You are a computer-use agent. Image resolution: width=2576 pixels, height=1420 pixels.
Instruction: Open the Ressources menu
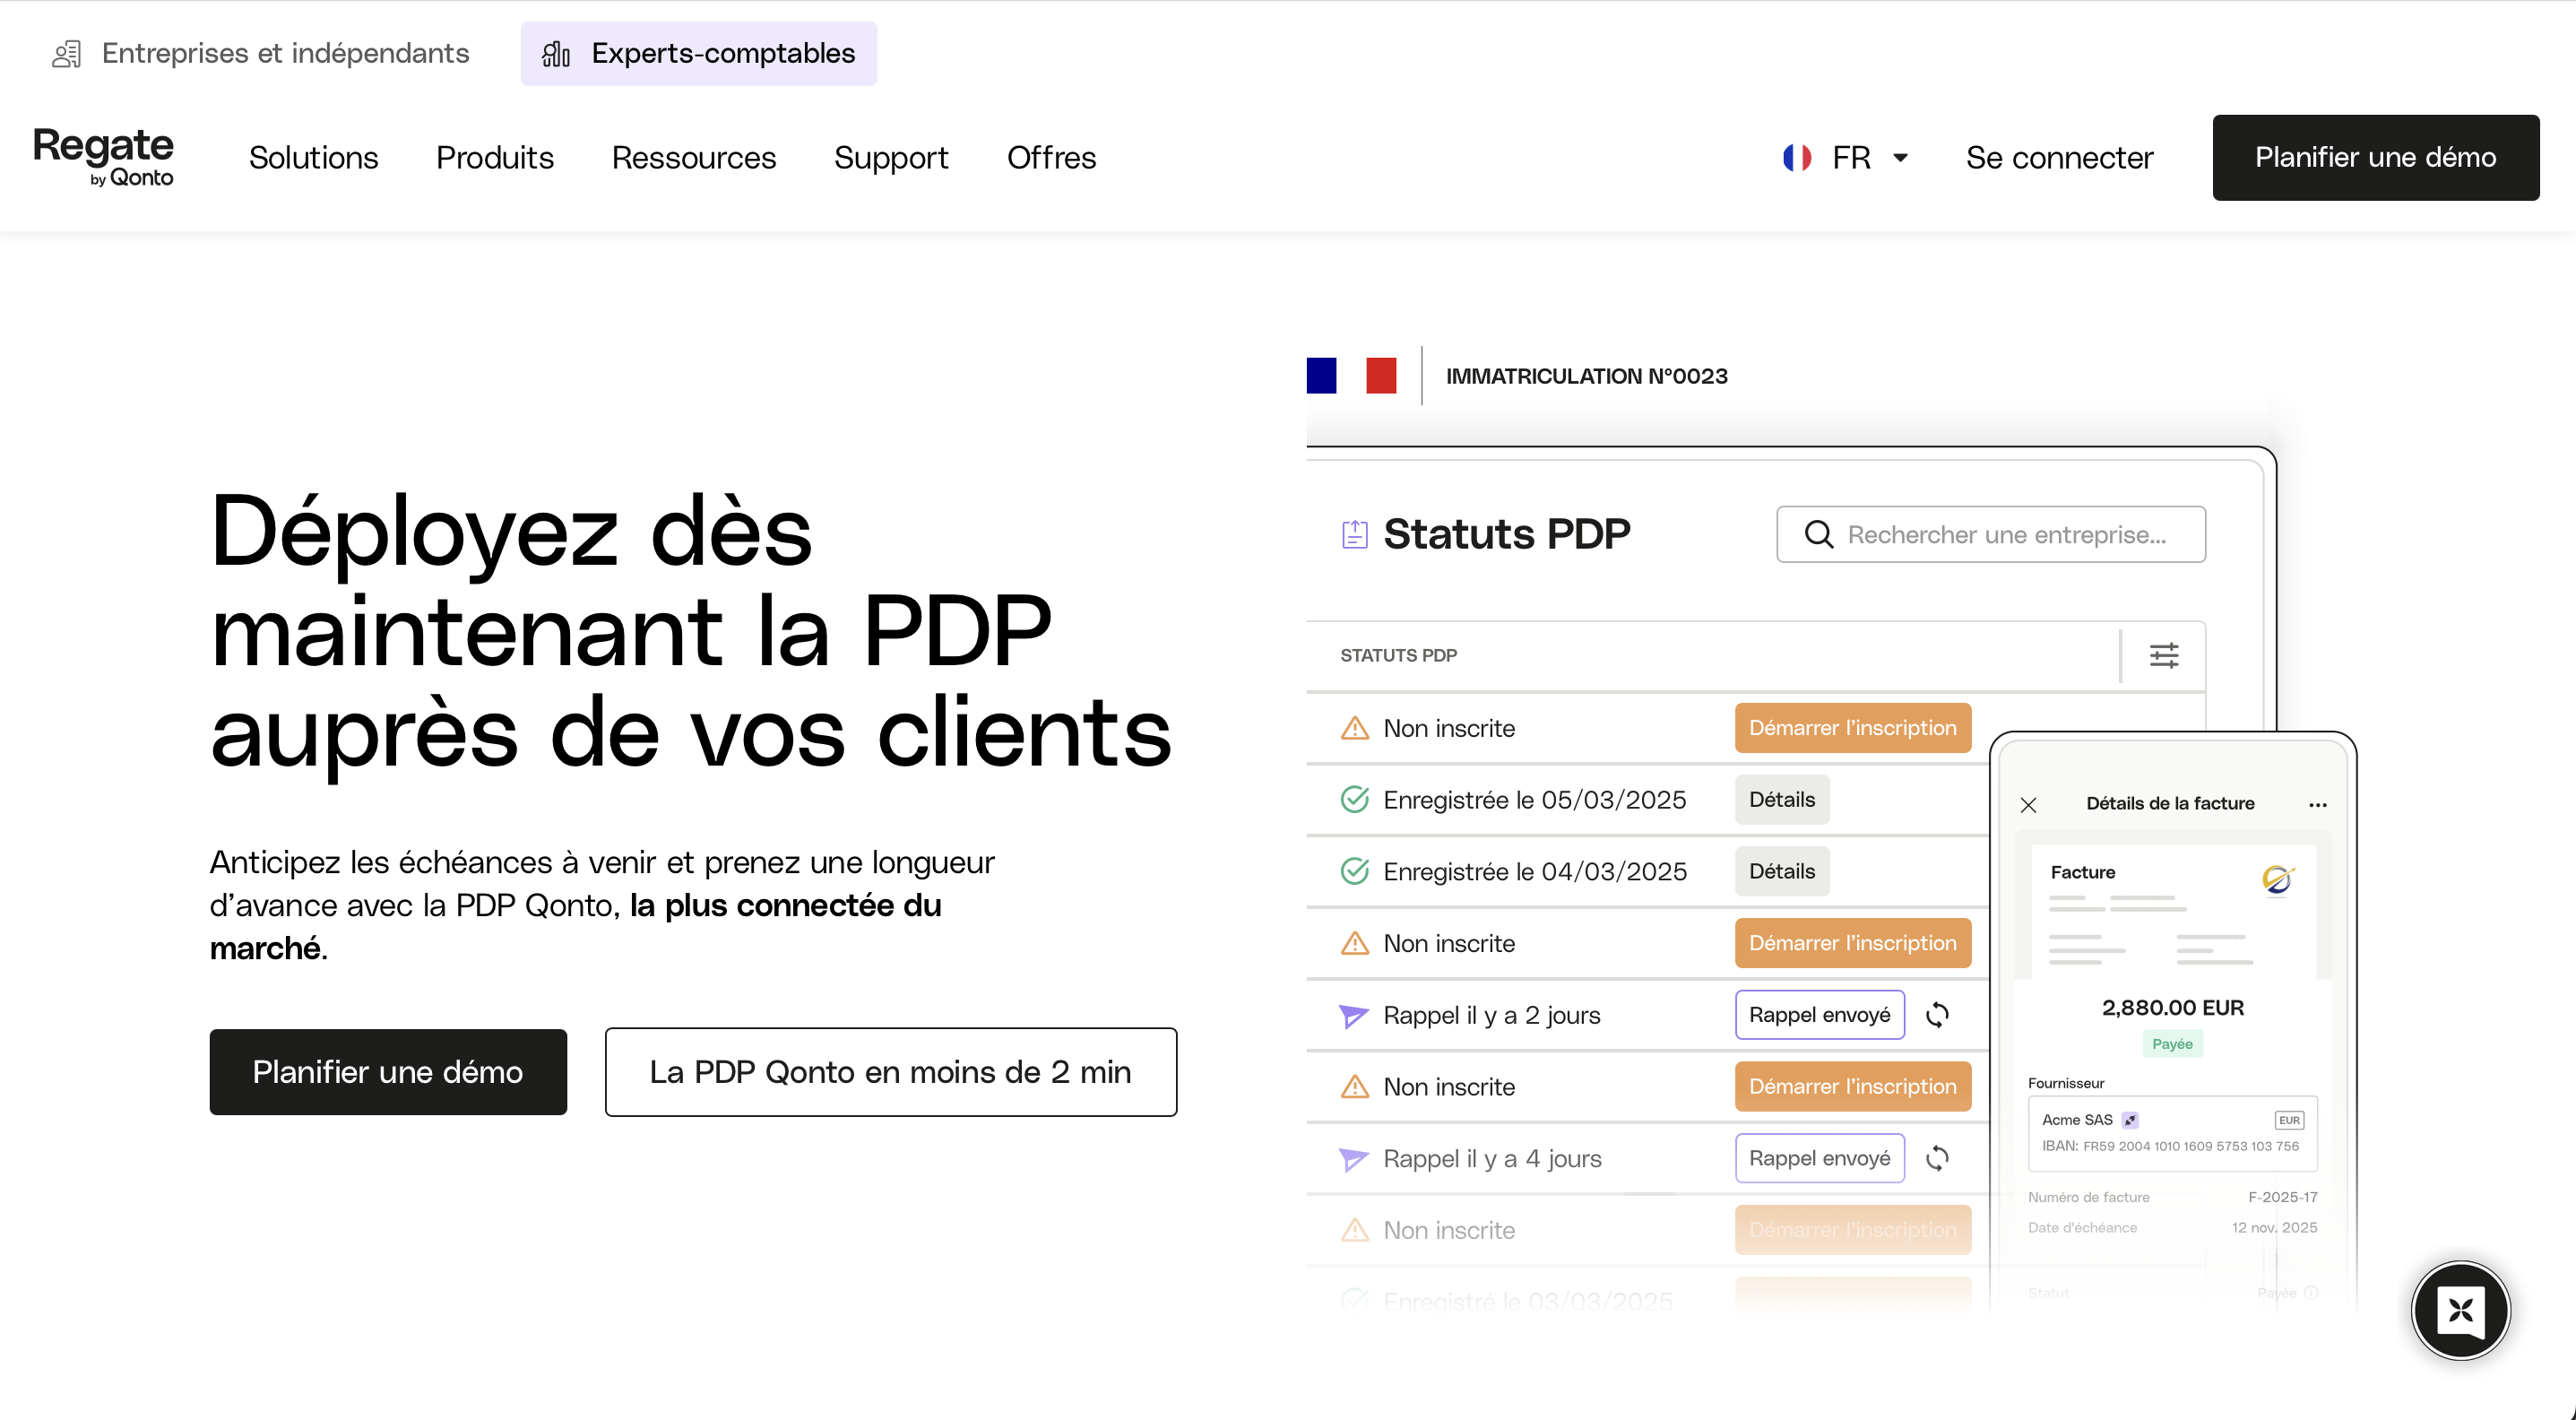pos(694,158)
